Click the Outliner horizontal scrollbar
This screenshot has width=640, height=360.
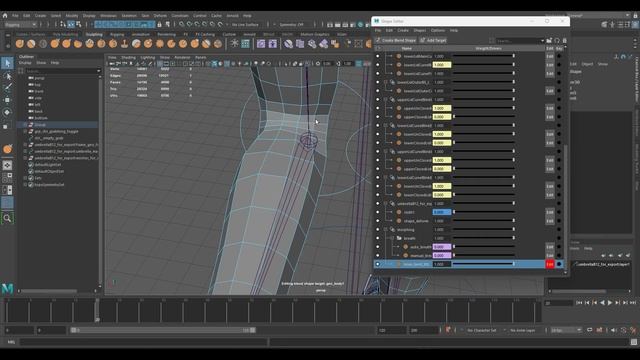click(x=49, y=291)
